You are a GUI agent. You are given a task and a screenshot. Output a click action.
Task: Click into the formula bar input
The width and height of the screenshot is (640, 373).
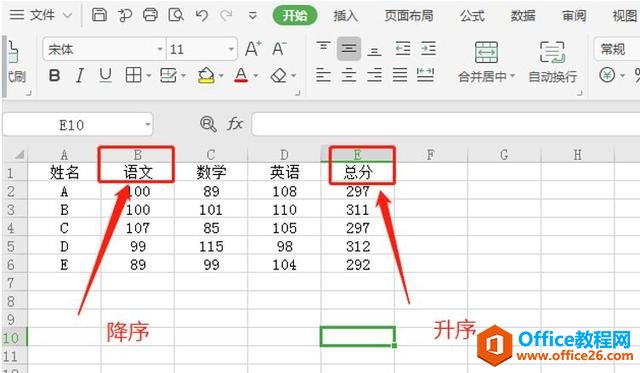tap(446, 124)
